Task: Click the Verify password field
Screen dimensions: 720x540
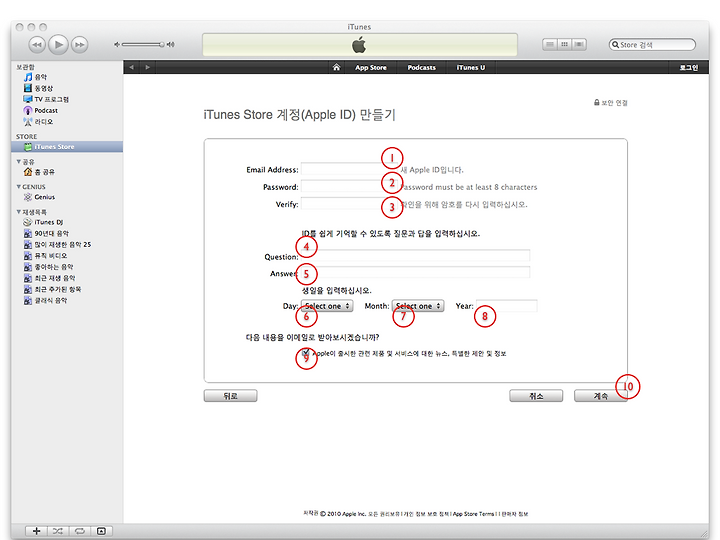Action: [349, 204]
